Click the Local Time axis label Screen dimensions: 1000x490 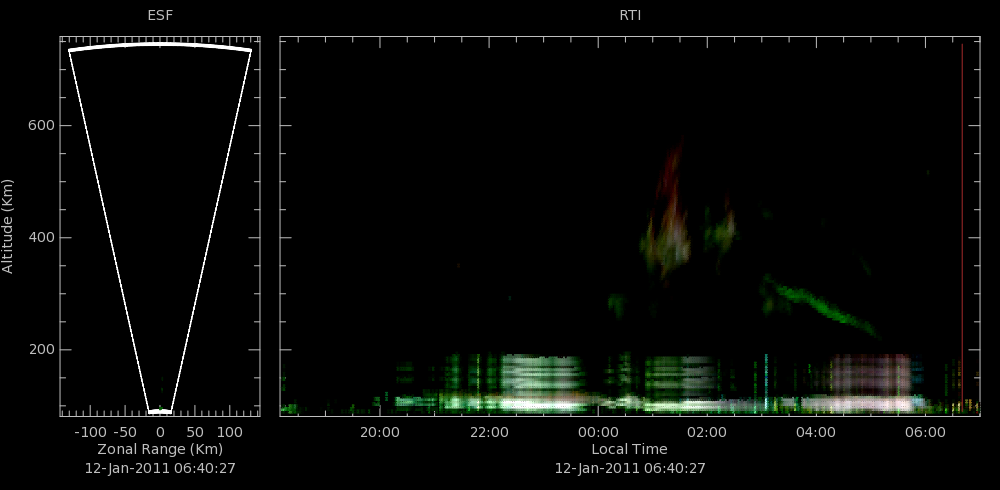pos(629,449)
